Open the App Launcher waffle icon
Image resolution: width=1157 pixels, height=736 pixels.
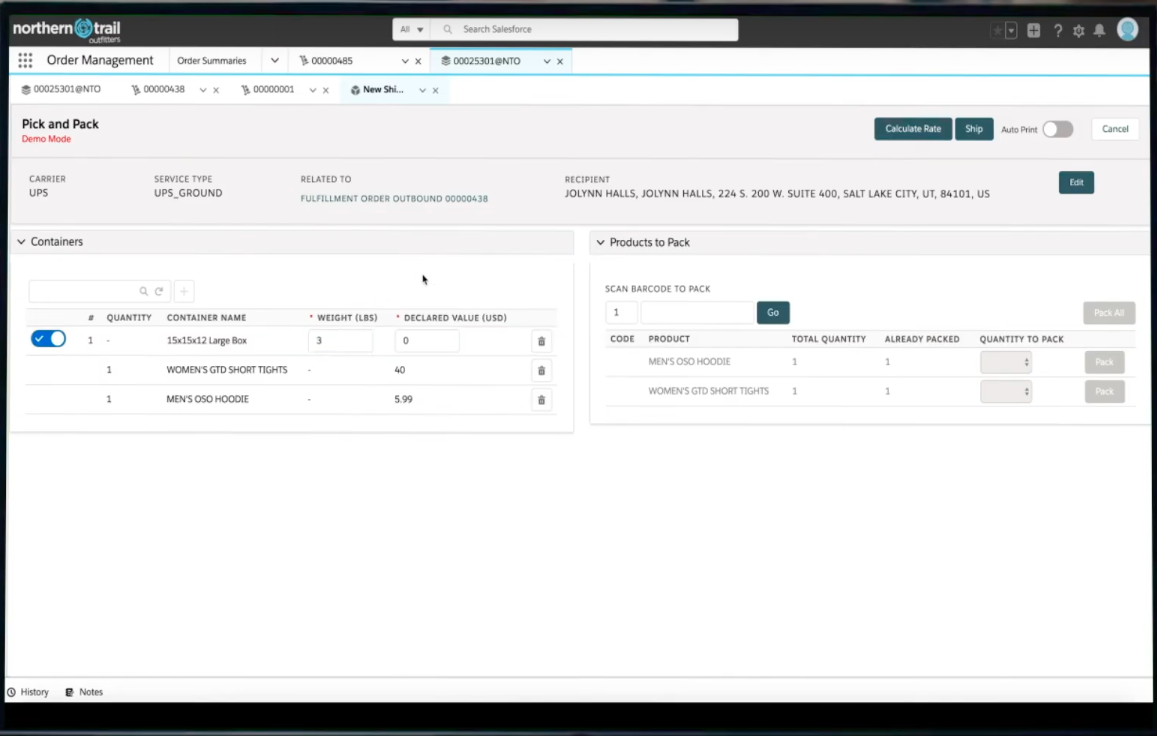(x=25, y=61)
